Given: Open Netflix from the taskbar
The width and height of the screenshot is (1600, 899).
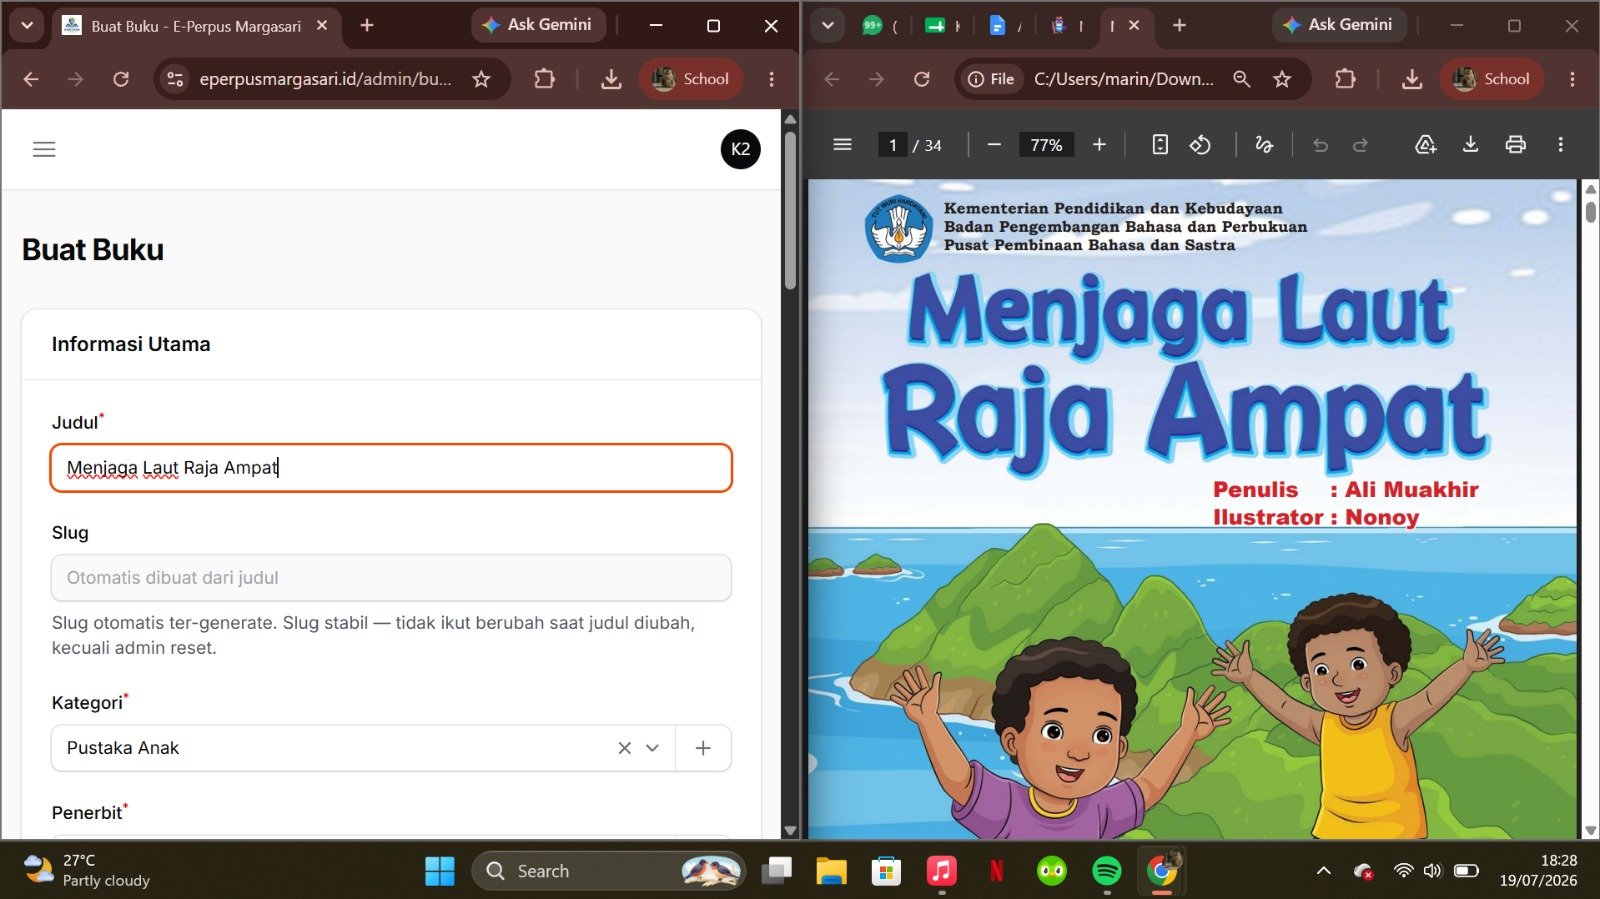Looking at the screenshot, I should (996, 871).
